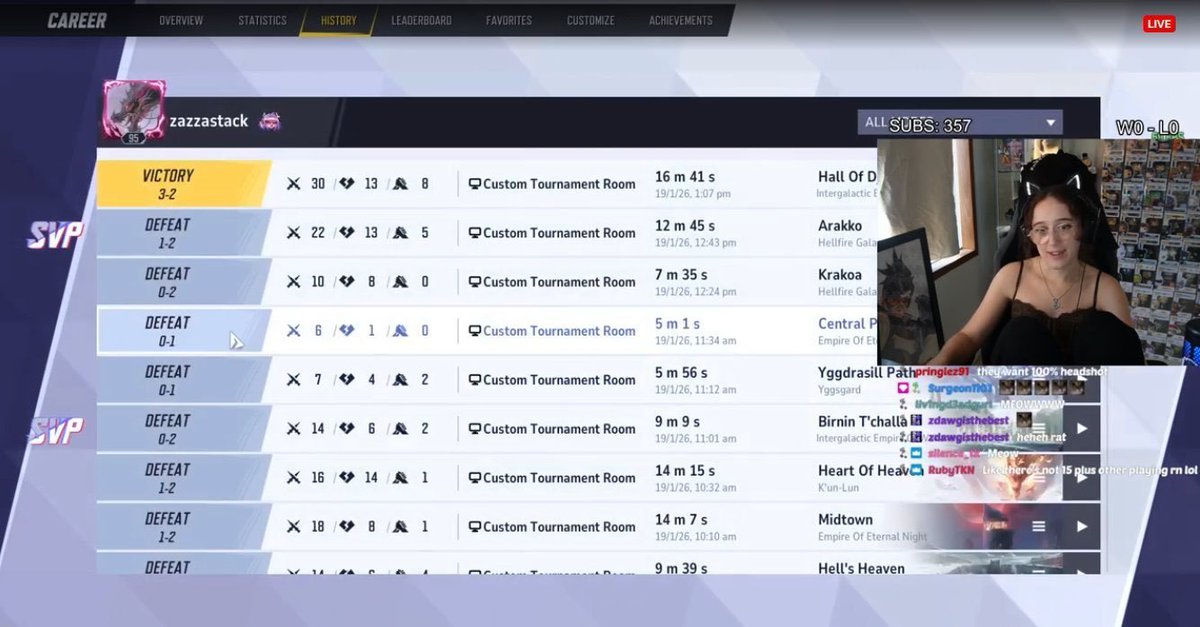Click the Arakko map name
The image size is (1200, 627).
click(x=840, y=226)
